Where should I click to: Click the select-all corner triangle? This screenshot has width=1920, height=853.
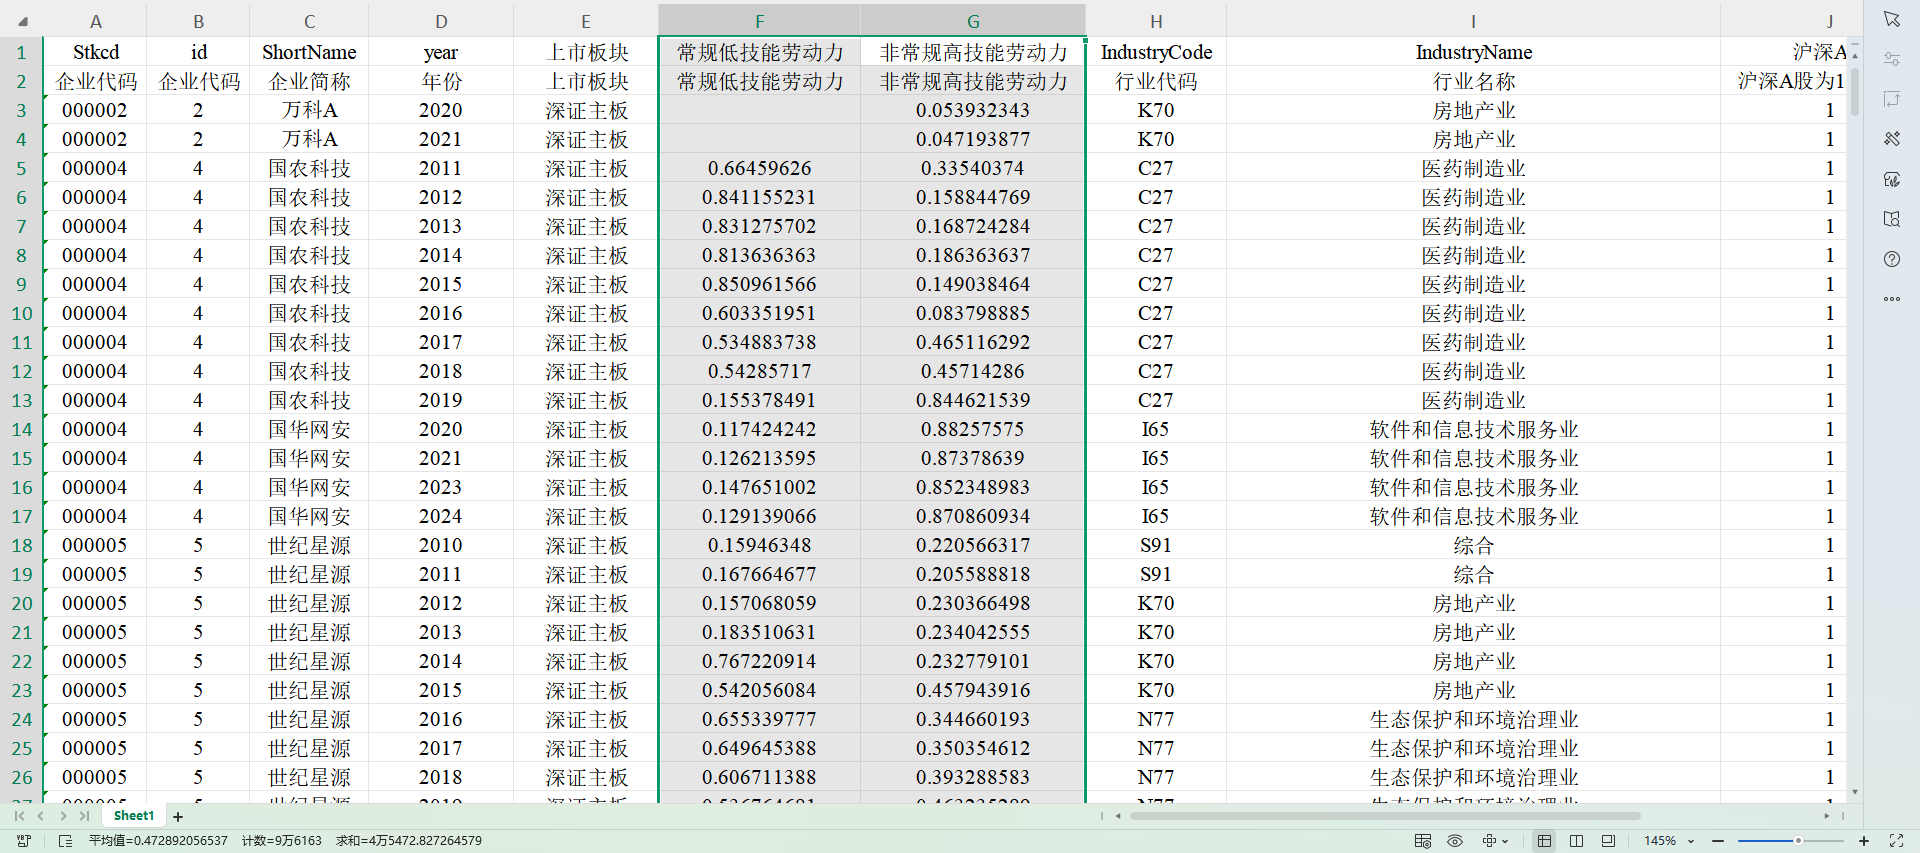[22, 21]
